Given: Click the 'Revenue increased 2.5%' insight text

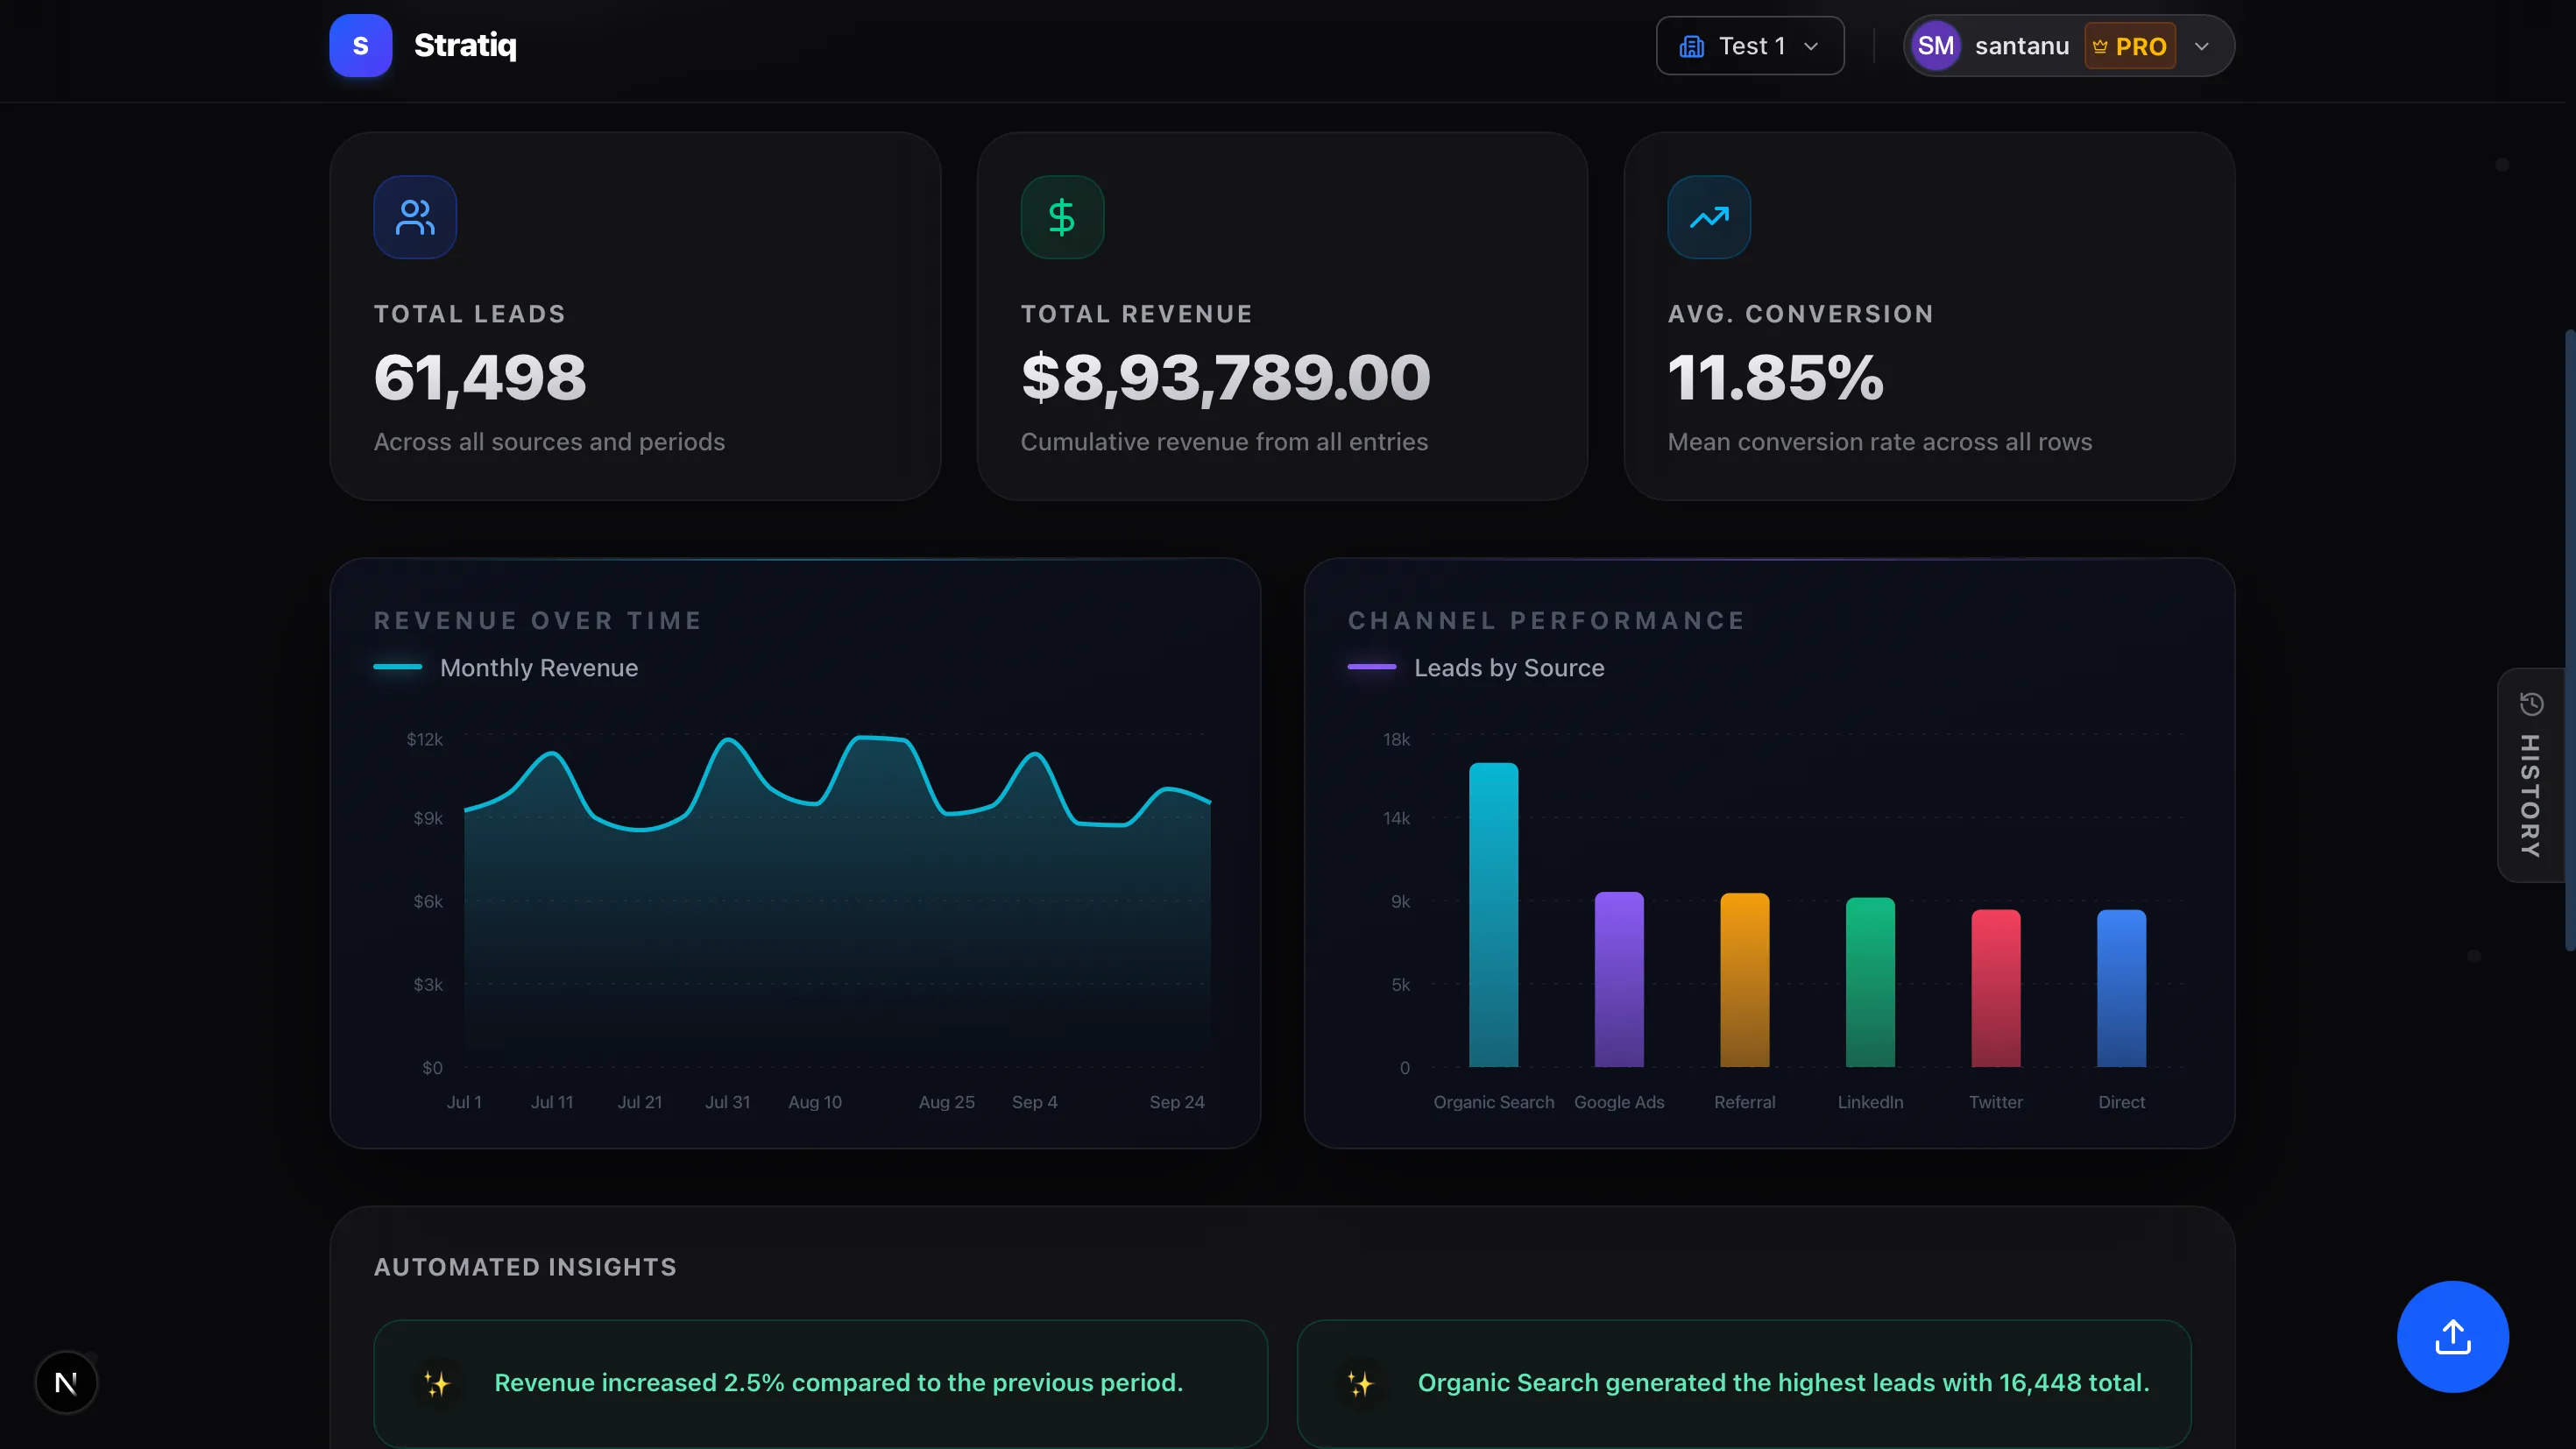Looking at the screenshot, I should coord(838,1383).
